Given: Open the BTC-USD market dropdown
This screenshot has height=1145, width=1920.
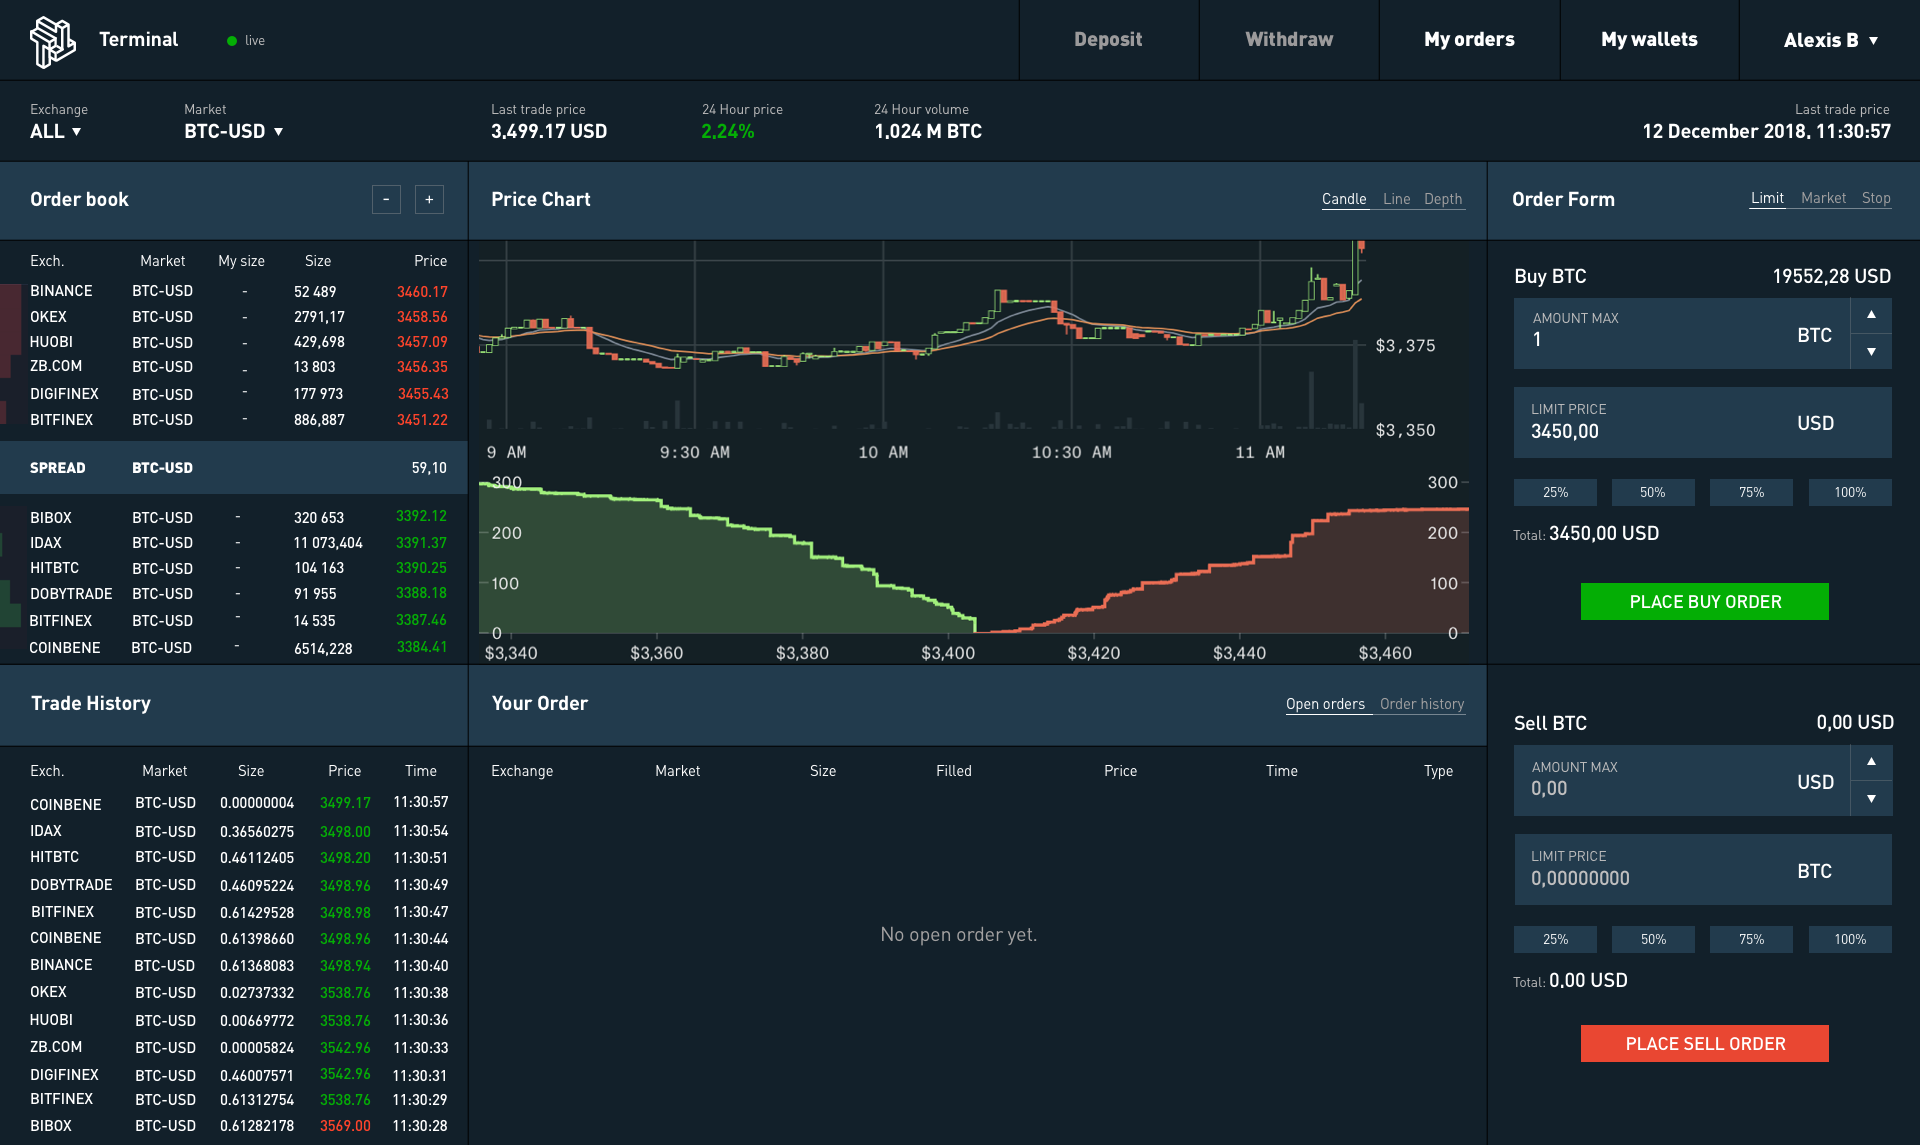Looking at the screenshot, I should point(234,132).
